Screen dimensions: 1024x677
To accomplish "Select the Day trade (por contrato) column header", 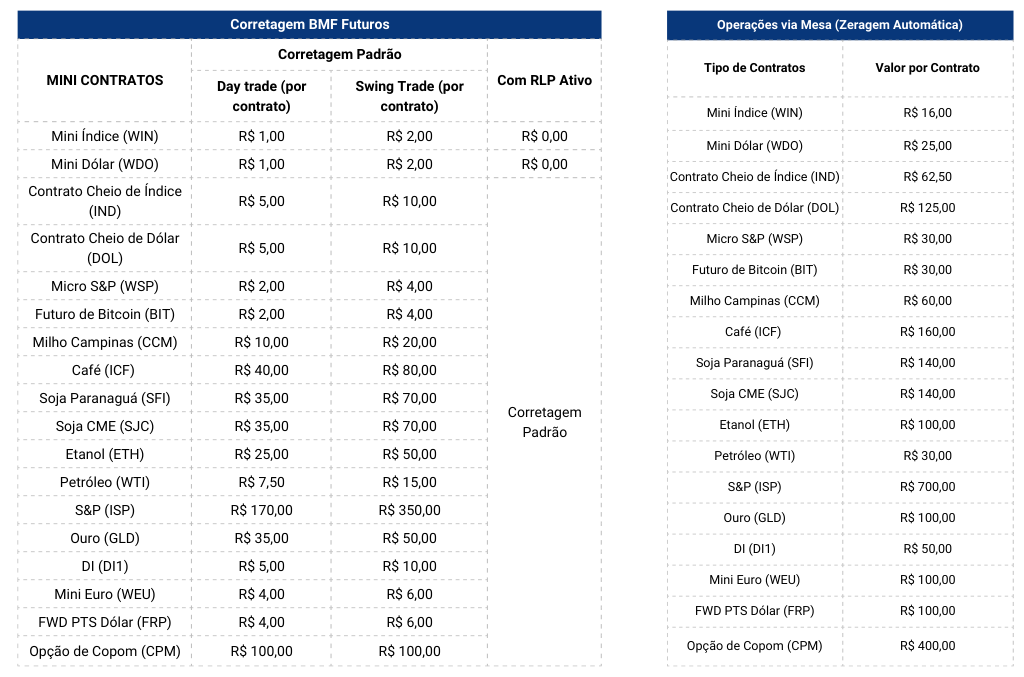I will point(261,96).
